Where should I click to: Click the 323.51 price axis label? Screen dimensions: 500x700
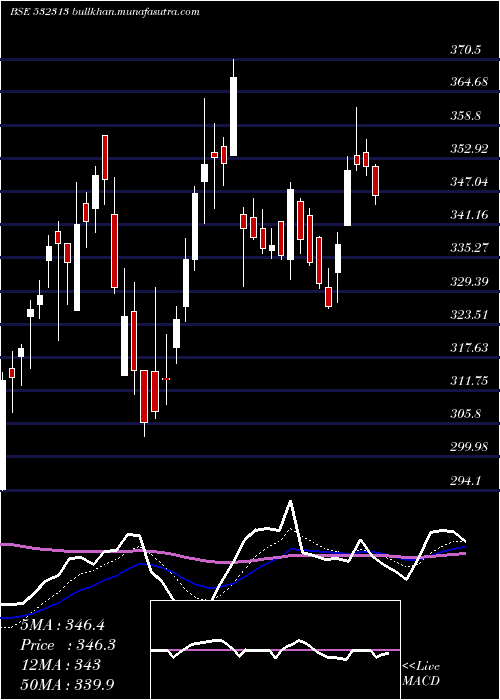pos(469,315)
